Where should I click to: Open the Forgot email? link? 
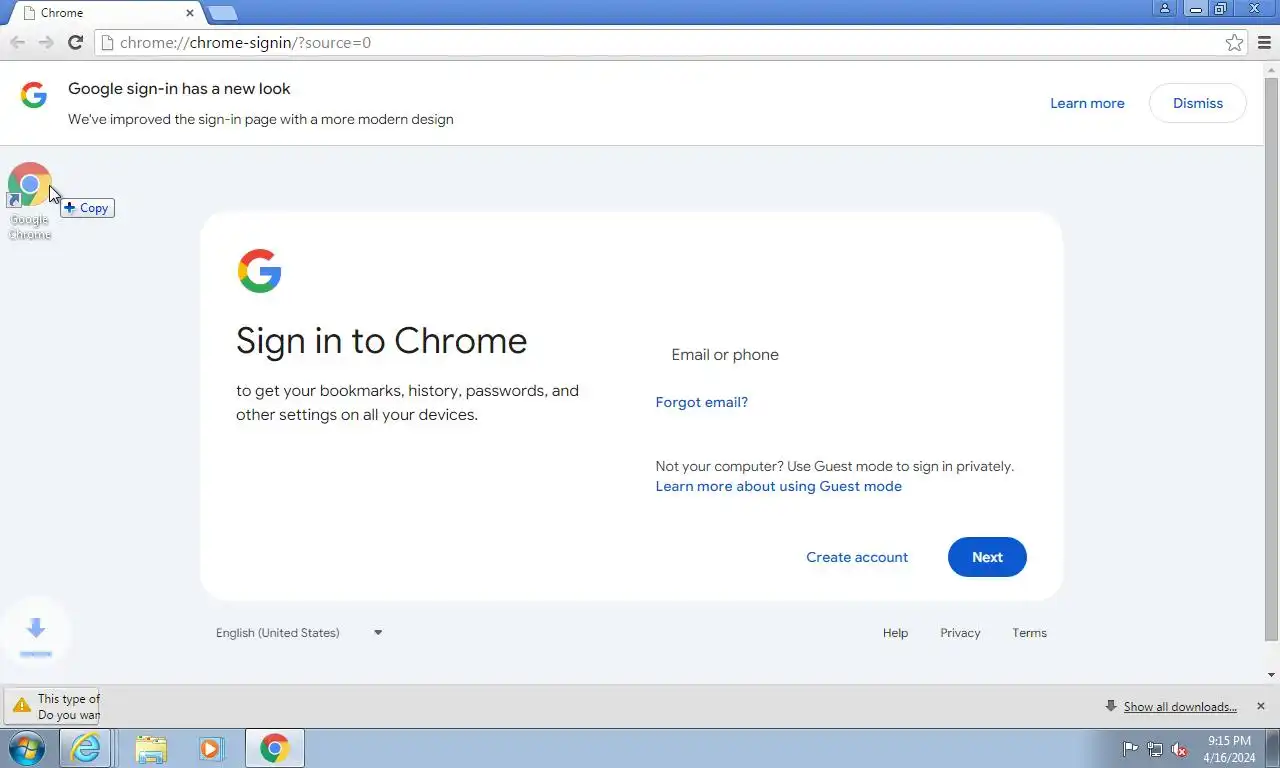pos(701,402)
